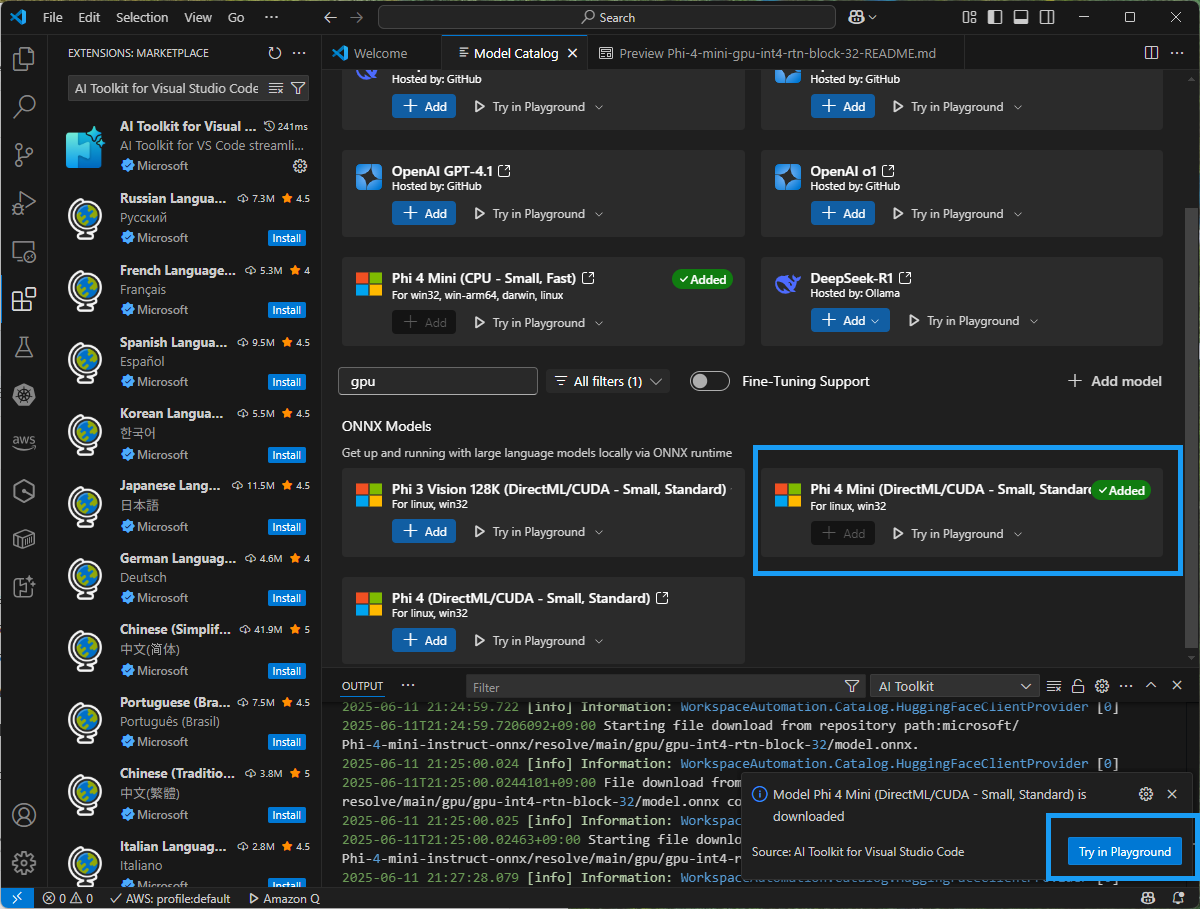Viewport: 1200px width, 909px height.
Task: Click Try in Playground in notification
Action: [x=1125, y=852]
